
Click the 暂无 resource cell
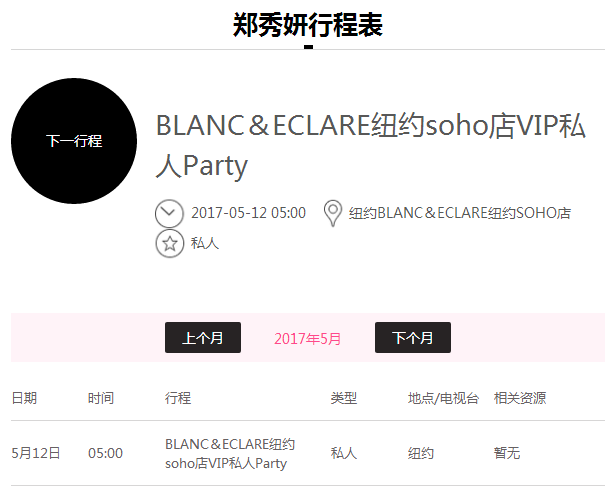click(506, 453)
